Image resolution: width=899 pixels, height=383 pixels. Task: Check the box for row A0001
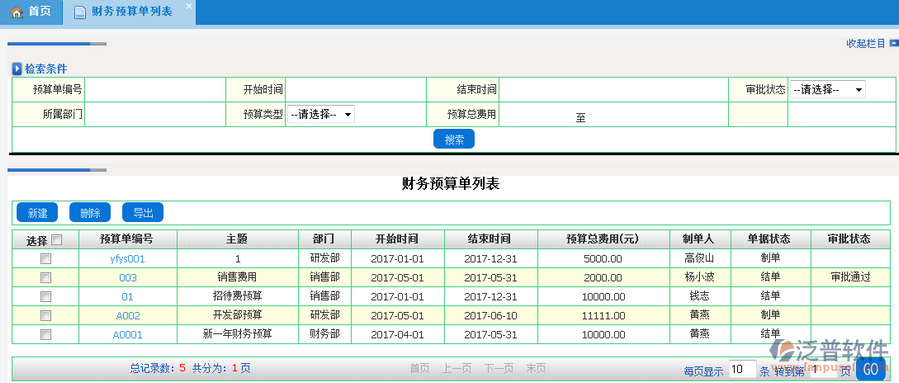[x=45, y=334]
